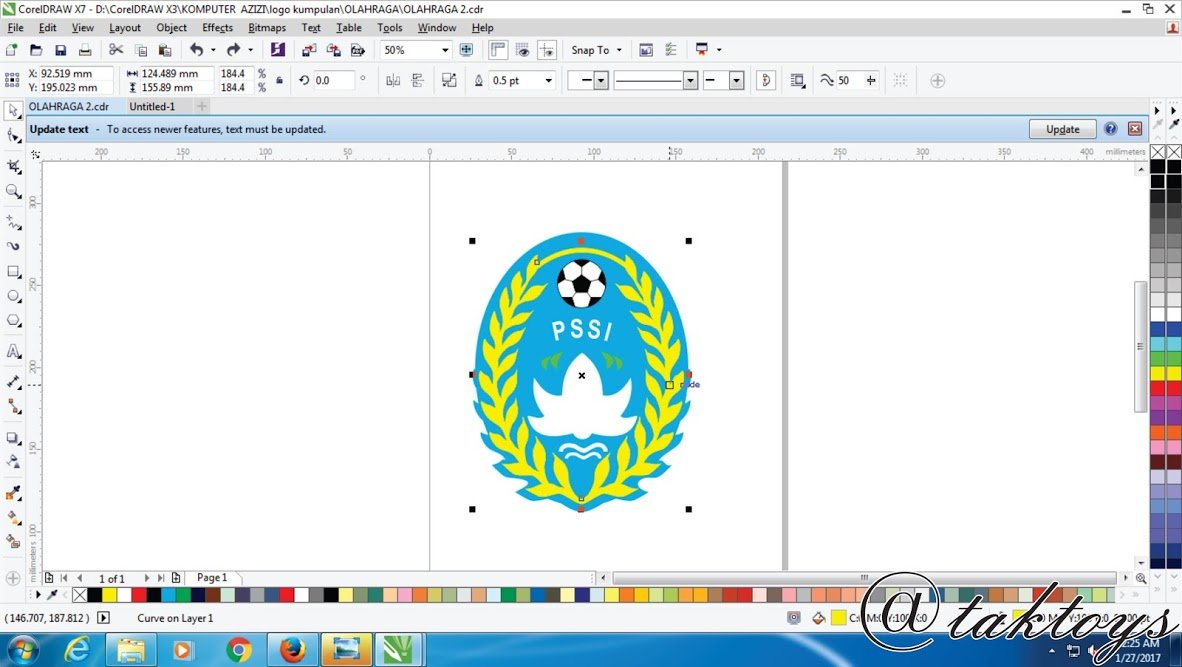Viewport: 1182px width, 667px height.
Task: Click the Save icon
Action: pyautogui.click(x=60, y=50)
